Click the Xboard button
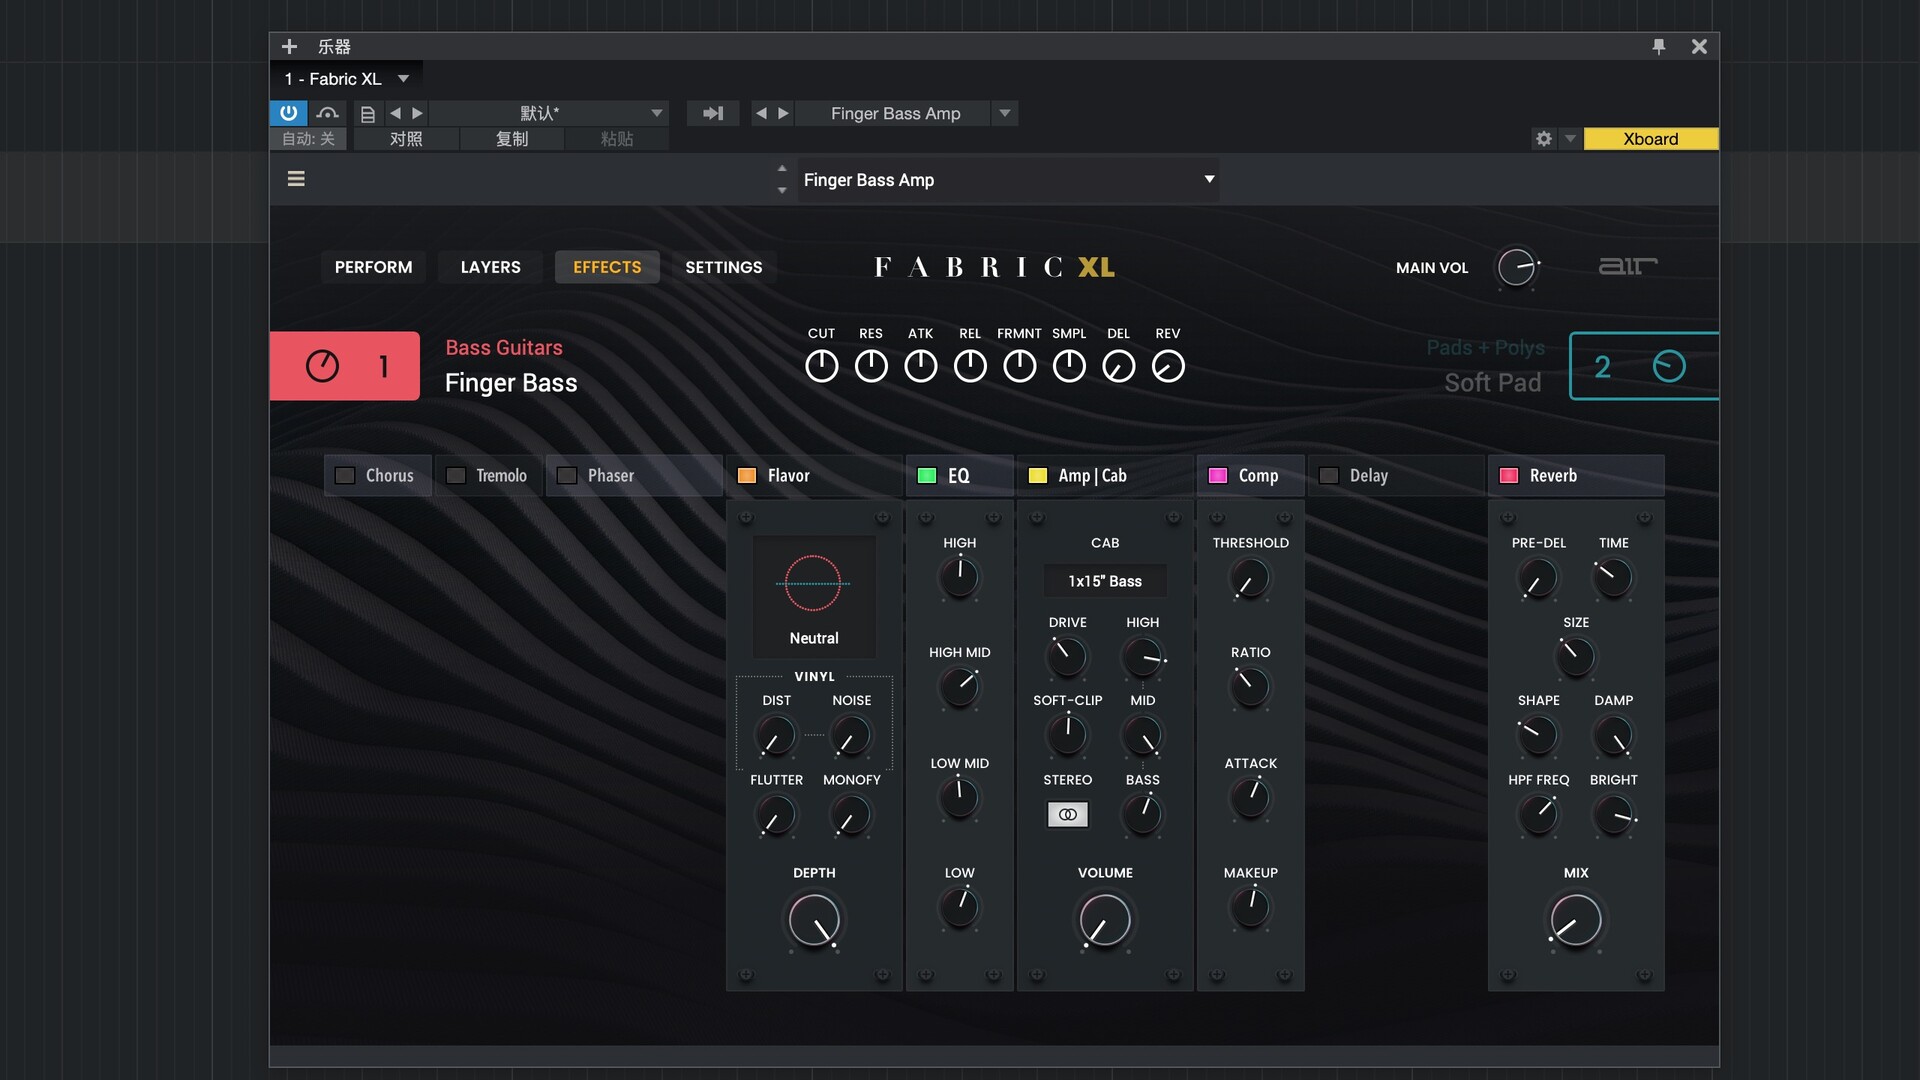This screenshot has height=1080, width=1920. 1650,139
